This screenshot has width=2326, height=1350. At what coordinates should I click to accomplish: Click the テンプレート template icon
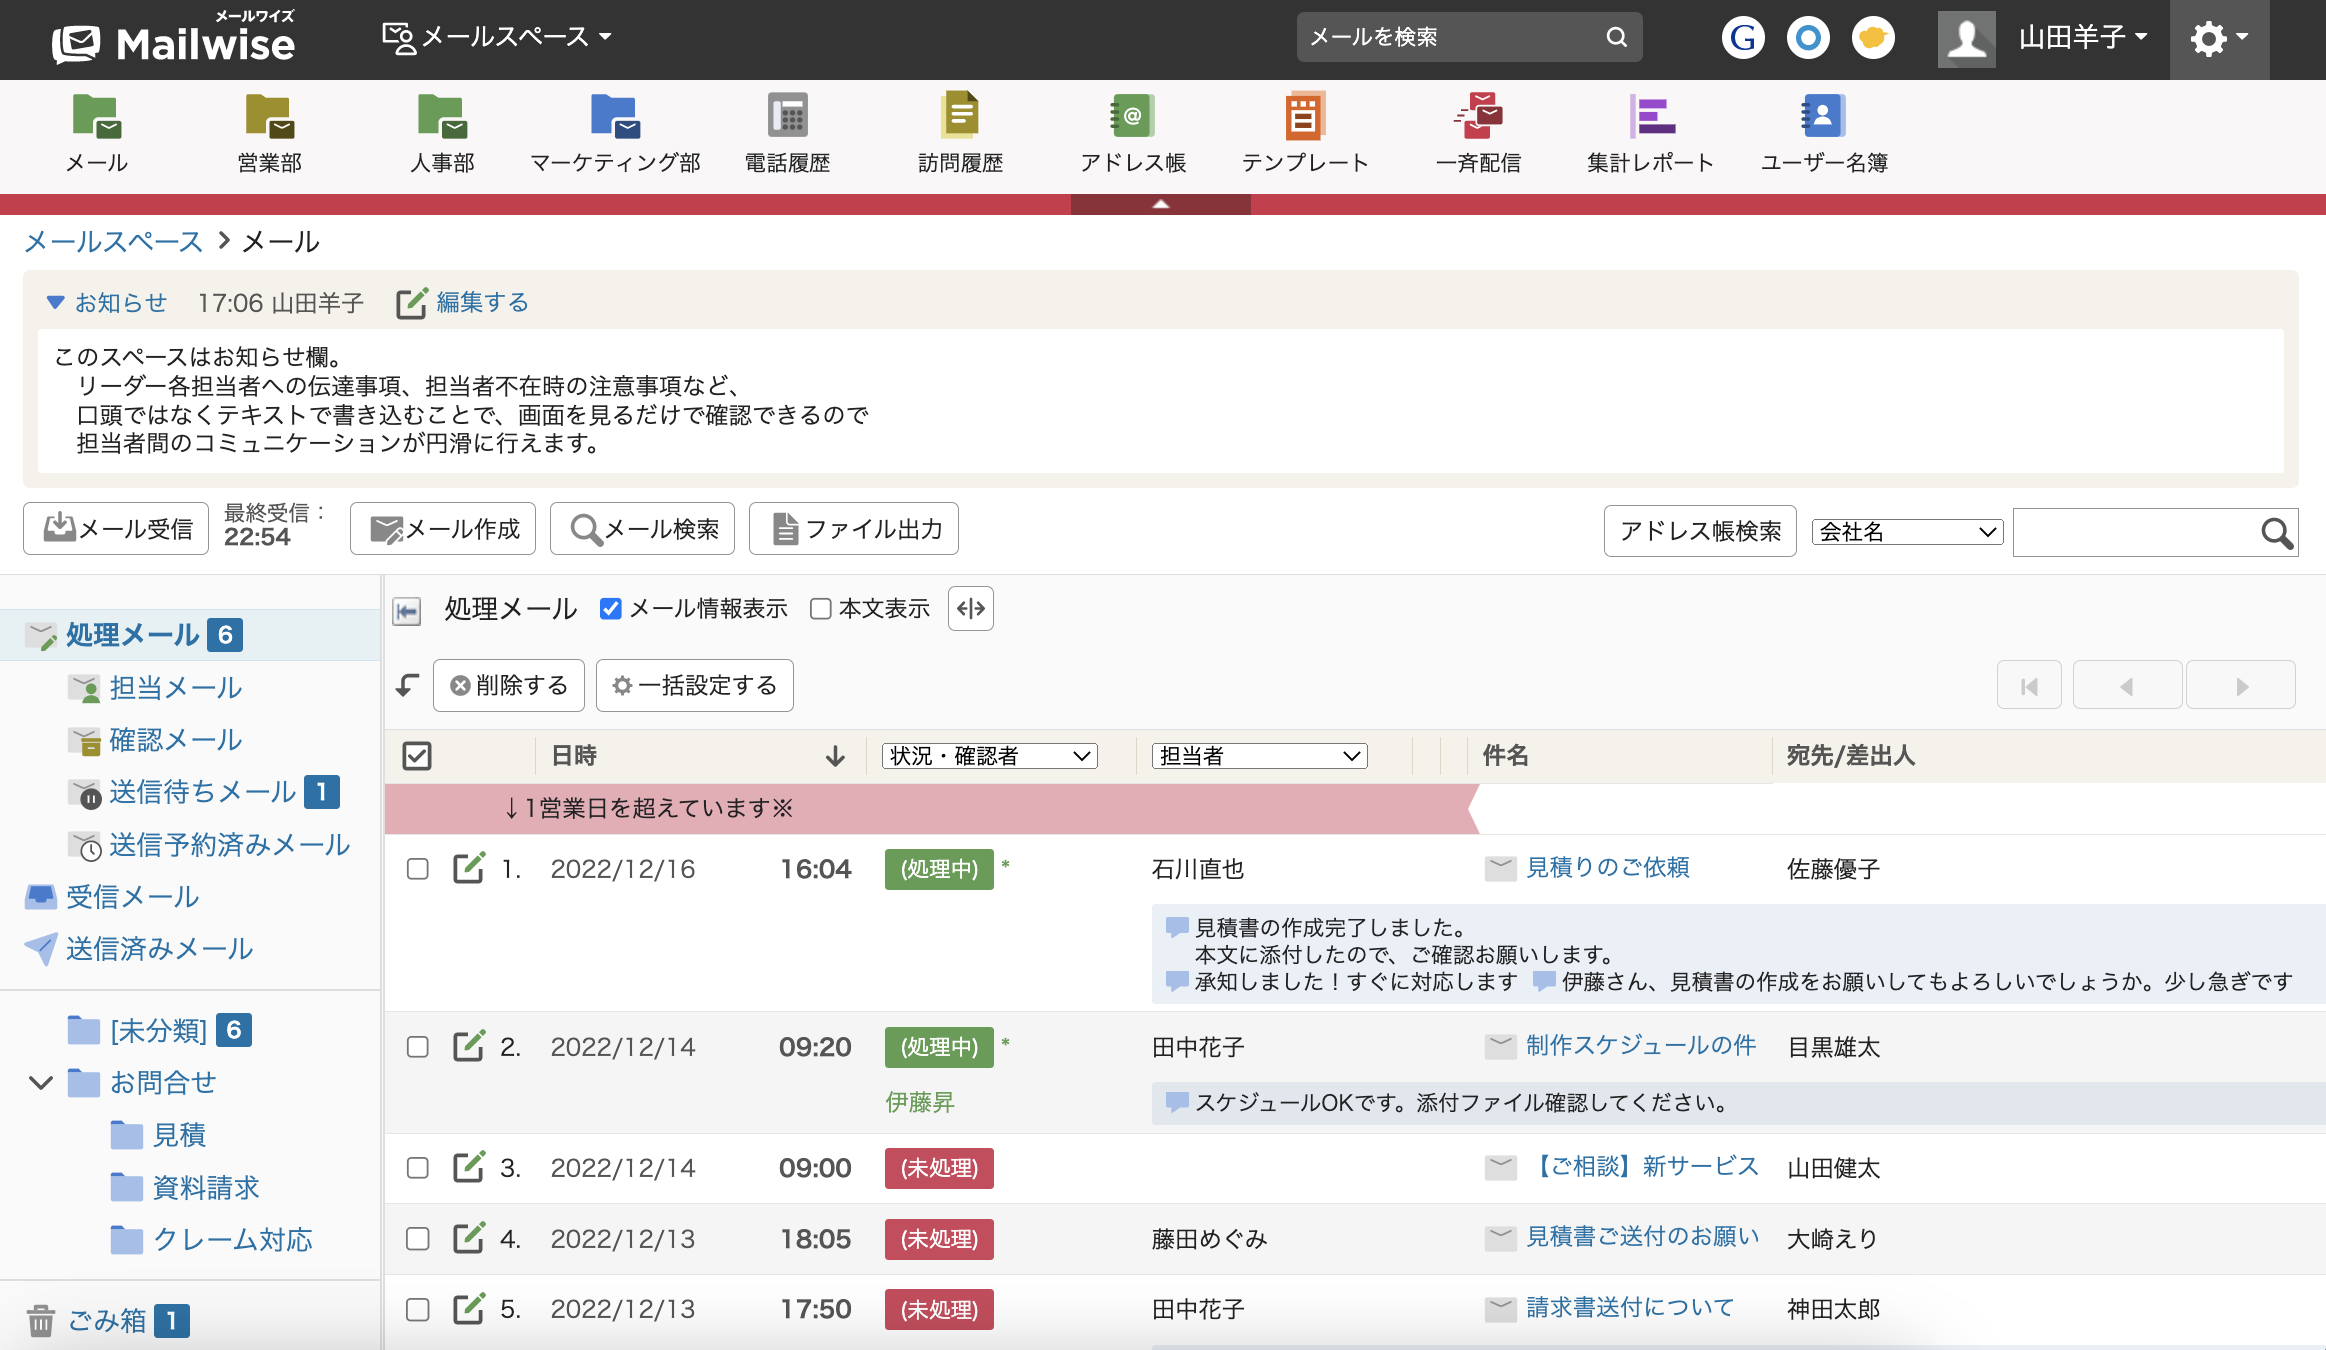point(1304,117)
